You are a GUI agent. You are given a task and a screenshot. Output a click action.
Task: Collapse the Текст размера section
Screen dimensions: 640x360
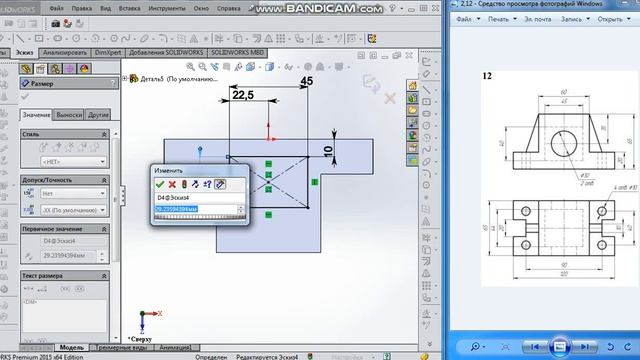(104, 276)
